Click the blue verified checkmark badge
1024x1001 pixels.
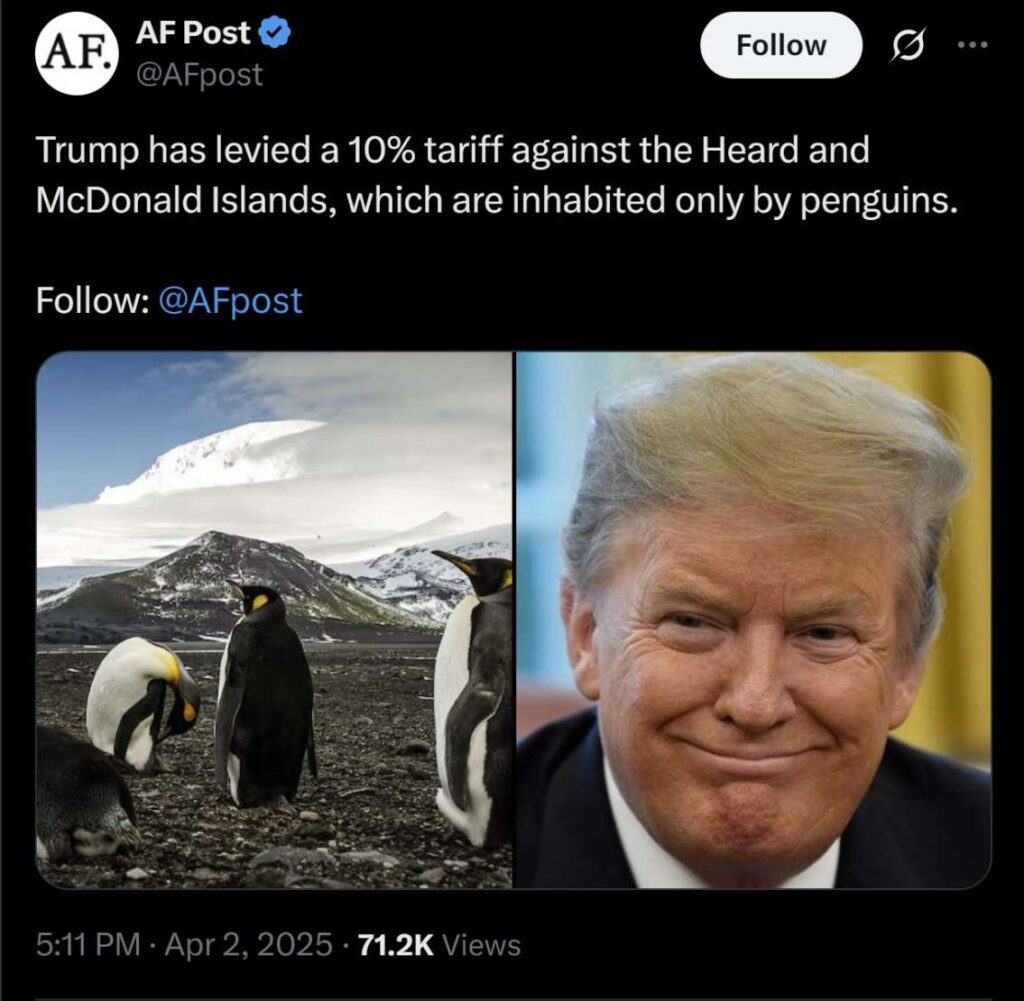point(276,33)
